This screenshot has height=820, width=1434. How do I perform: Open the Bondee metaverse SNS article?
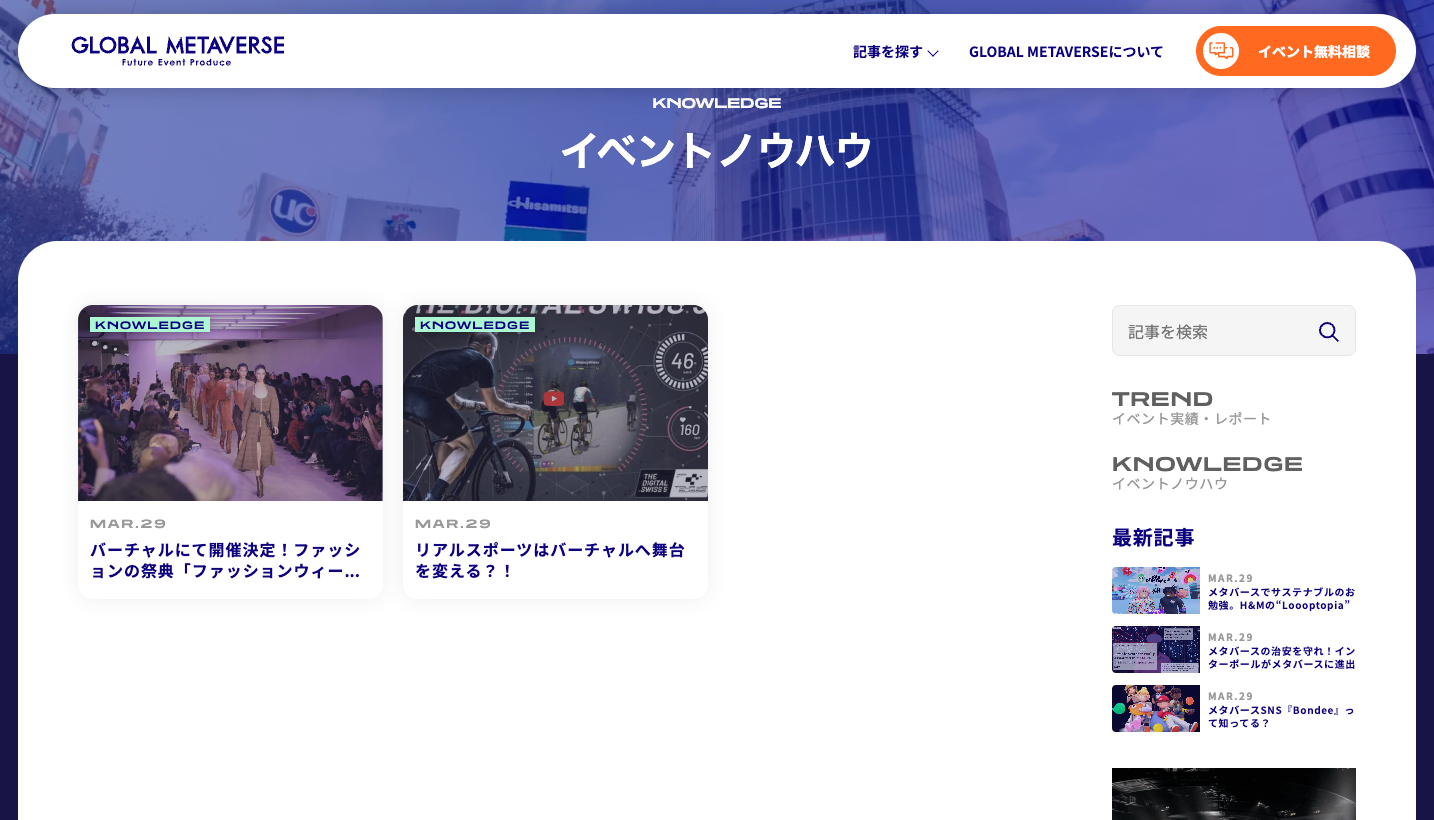coord(1281,715)
